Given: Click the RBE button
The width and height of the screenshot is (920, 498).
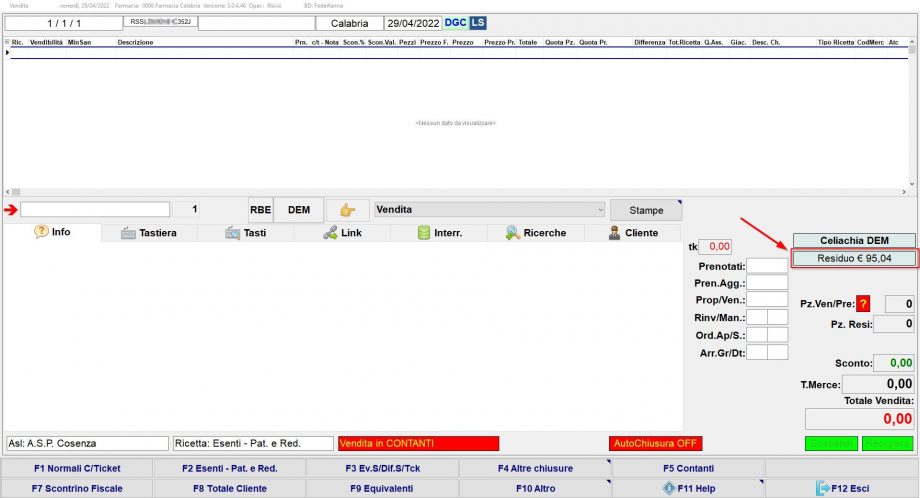Looking at the screenshot, I should pyautogui.click(x=261, y=210).
